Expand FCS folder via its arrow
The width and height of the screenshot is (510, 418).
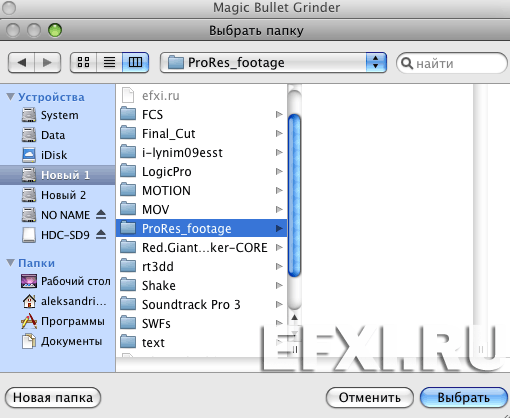[x=279, y=115]
